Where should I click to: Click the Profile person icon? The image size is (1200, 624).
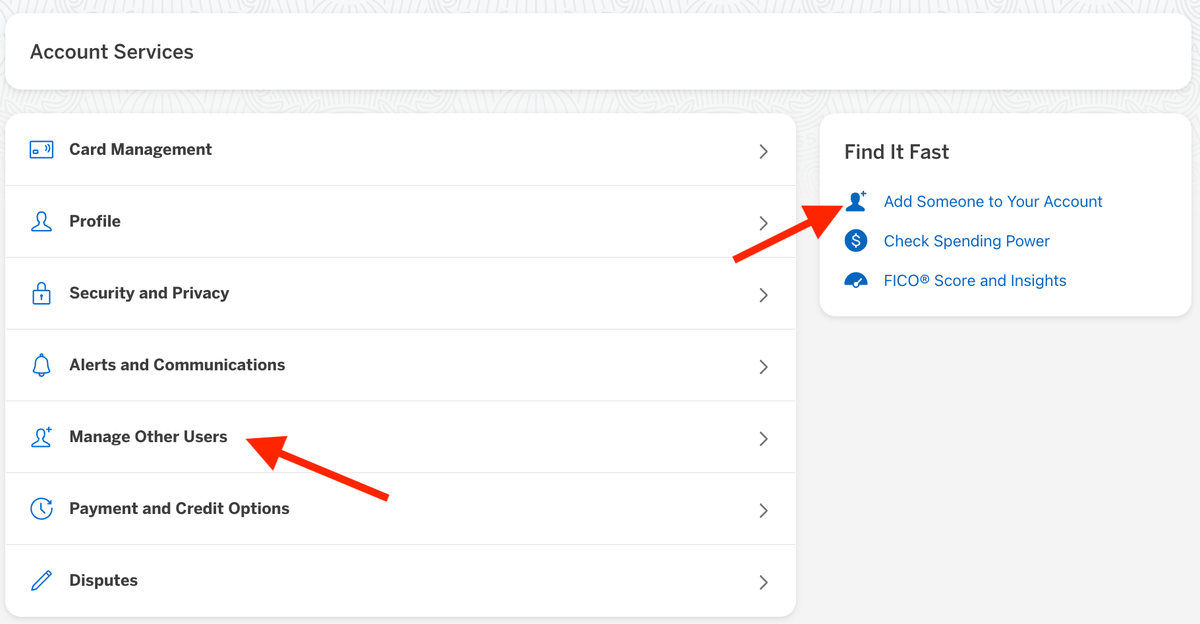41,222
